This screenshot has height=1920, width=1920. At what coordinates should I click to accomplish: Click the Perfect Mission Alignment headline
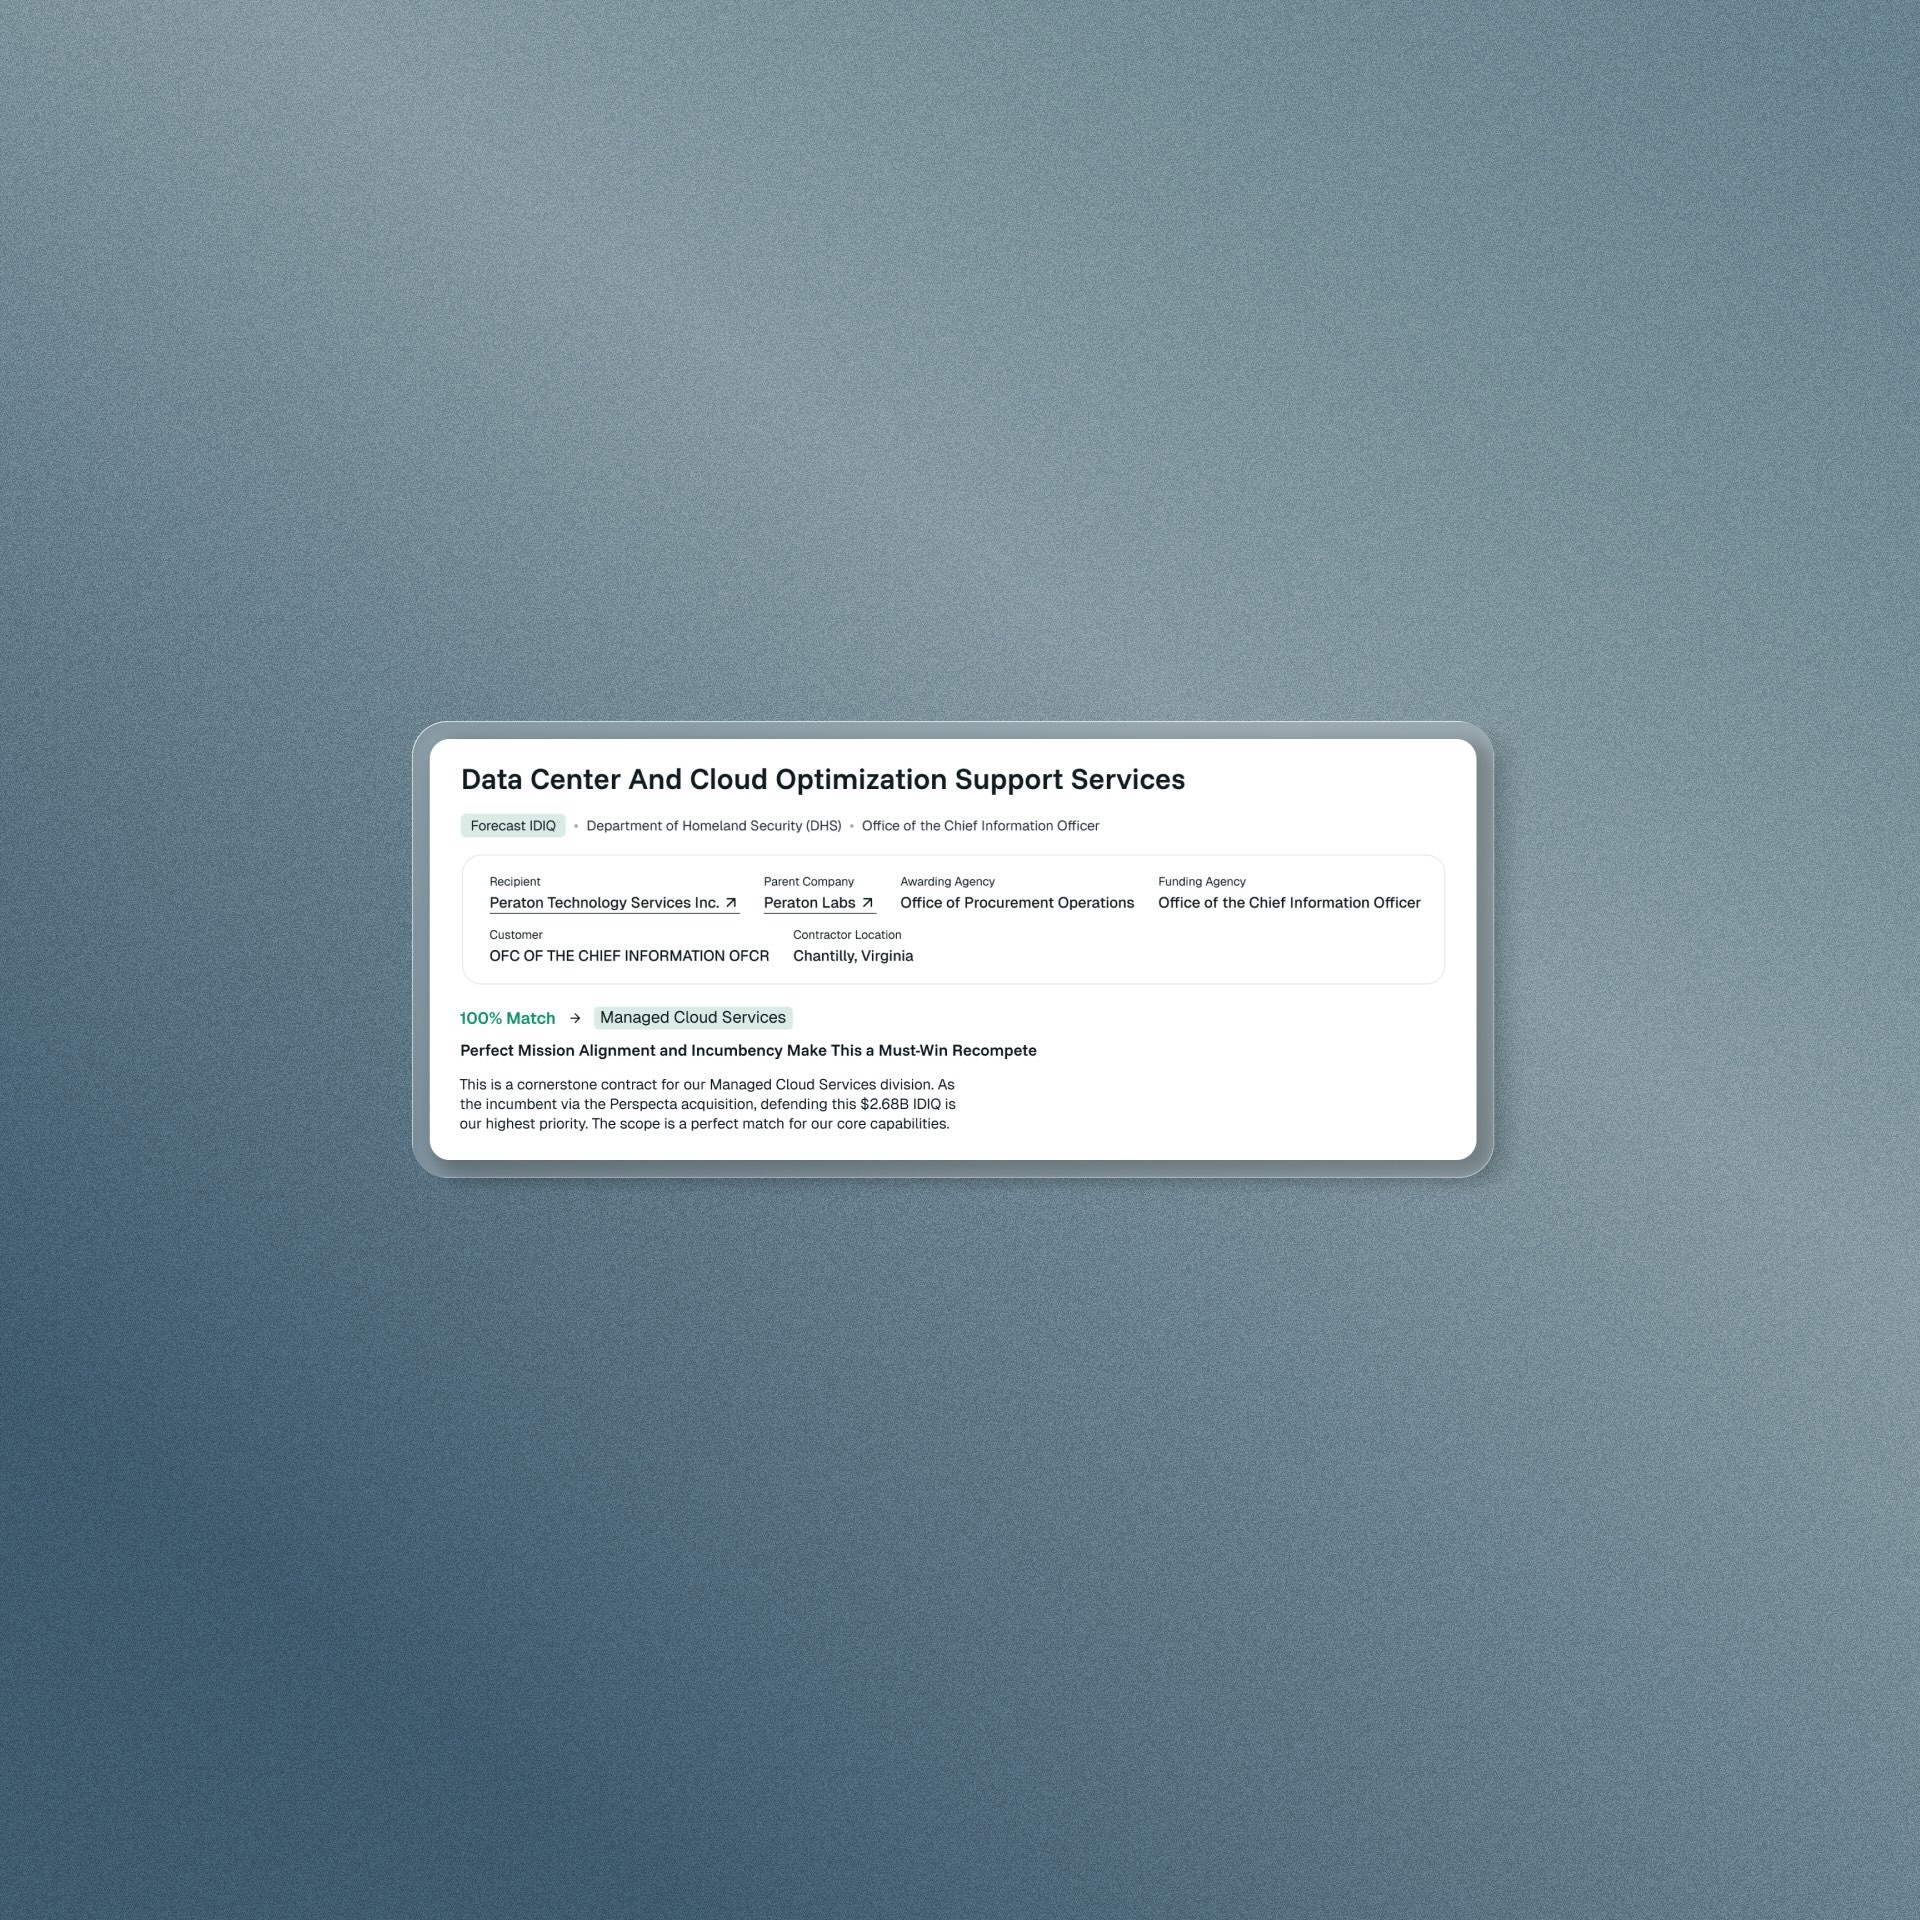[748, 1051]
